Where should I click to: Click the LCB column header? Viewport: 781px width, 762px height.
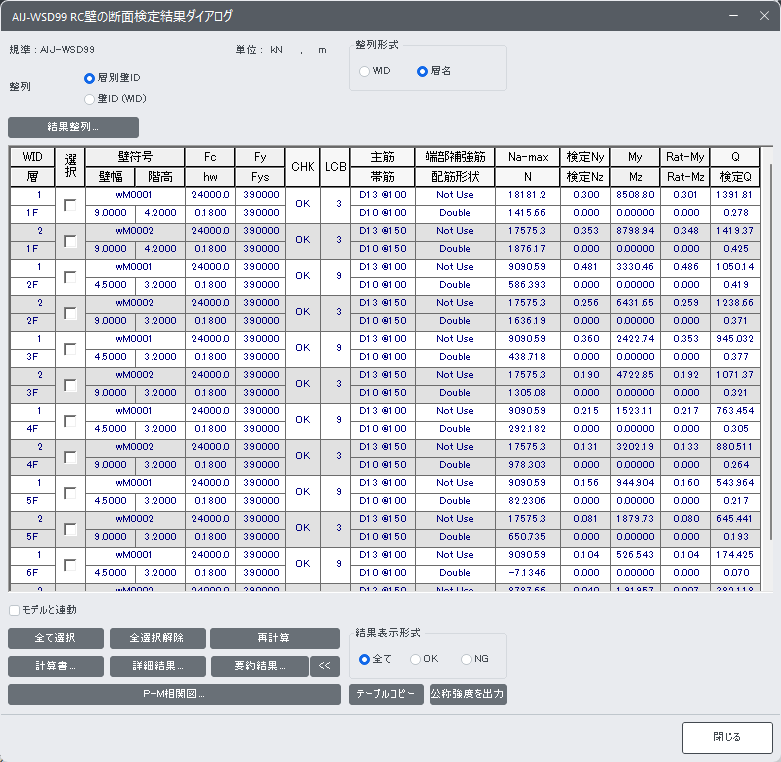tap(335, 167)
